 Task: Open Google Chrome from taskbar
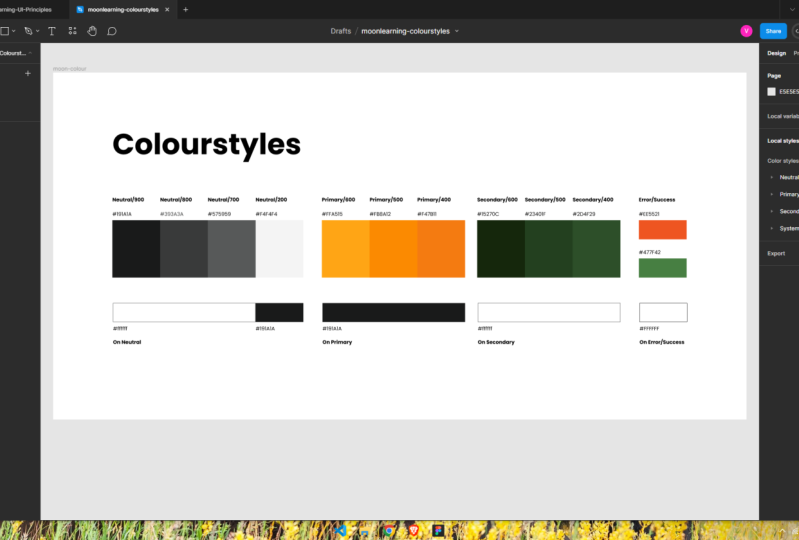389,531
